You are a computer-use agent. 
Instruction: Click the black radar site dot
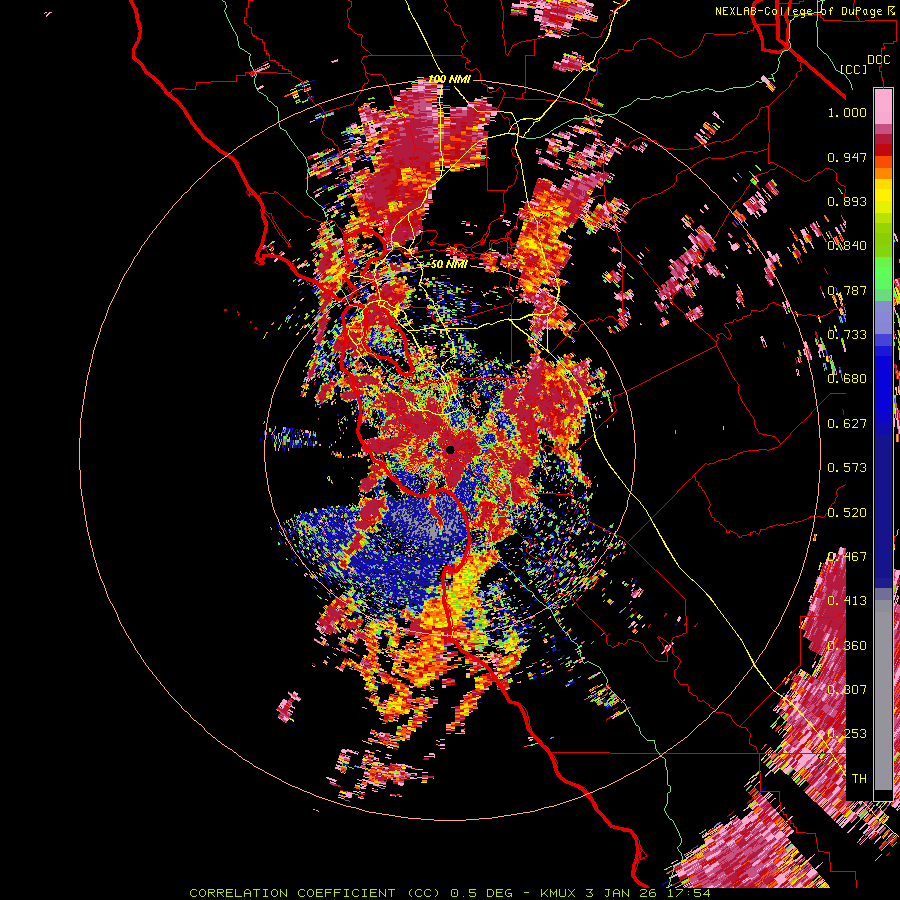point(450,450)
